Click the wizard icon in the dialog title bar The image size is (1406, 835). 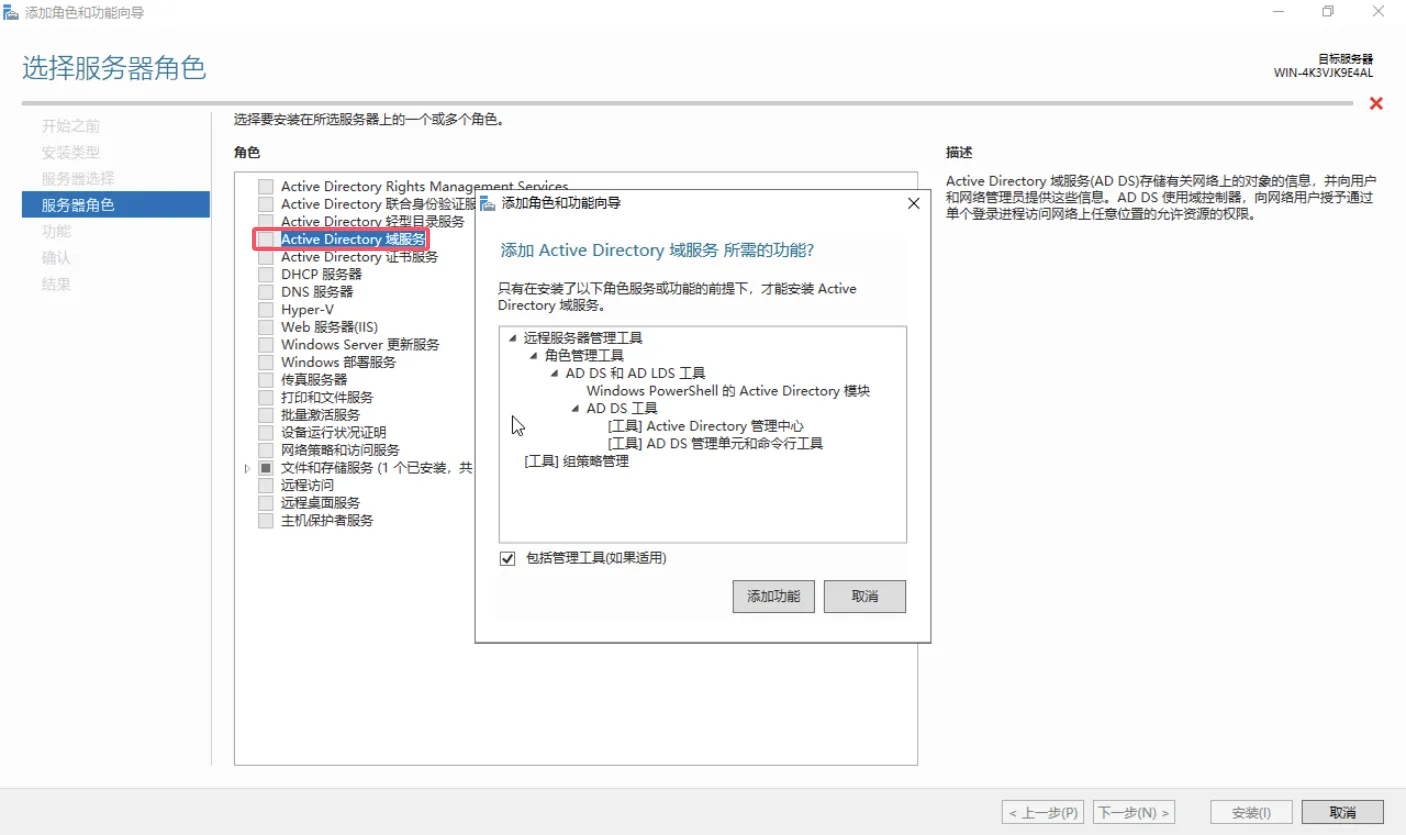(488, 203)
